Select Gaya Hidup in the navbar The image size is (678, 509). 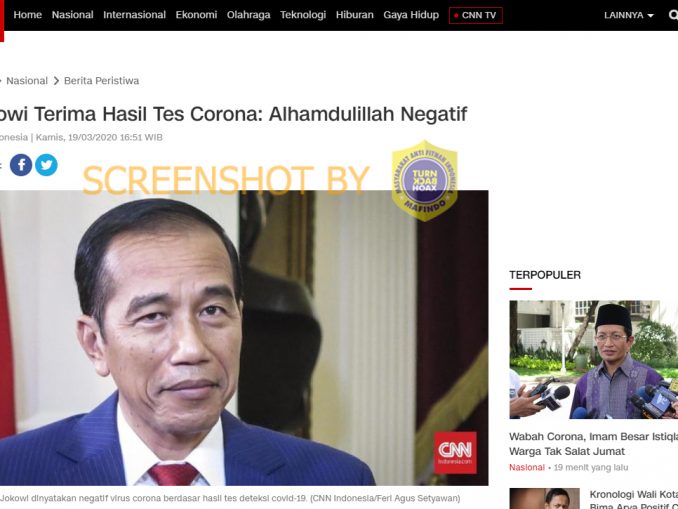tap(411, 15)
